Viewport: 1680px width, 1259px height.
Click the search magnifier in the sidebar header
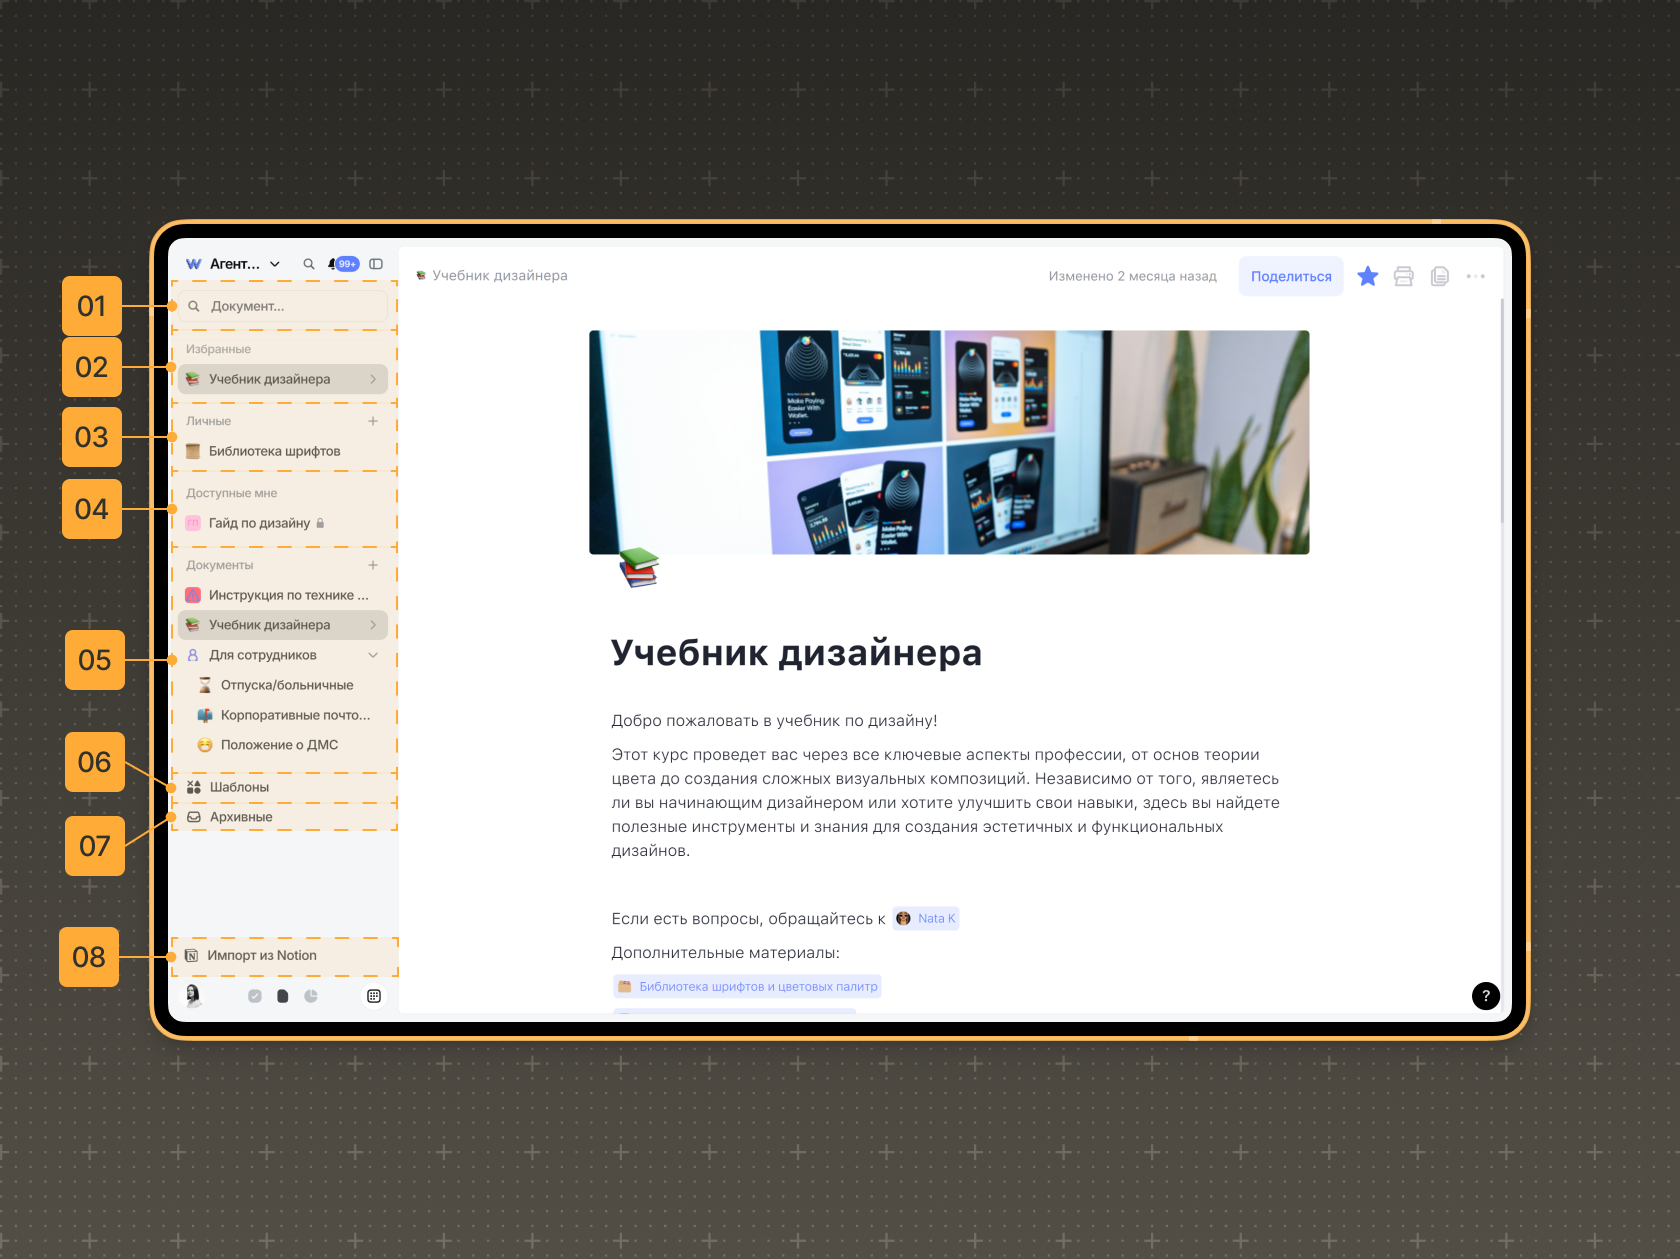[x=309, y=264]
